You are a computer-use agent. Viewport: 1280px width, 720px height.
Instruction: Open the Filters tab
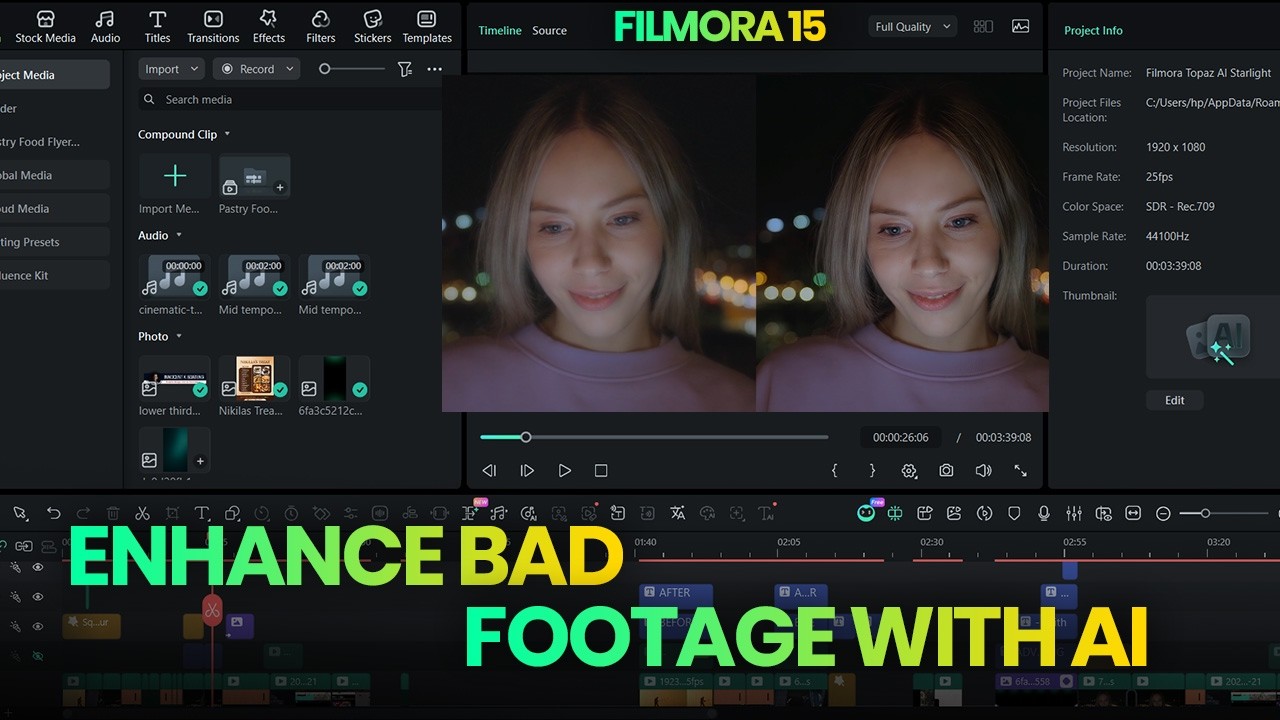pyautogui.click(x=320, y=27)
